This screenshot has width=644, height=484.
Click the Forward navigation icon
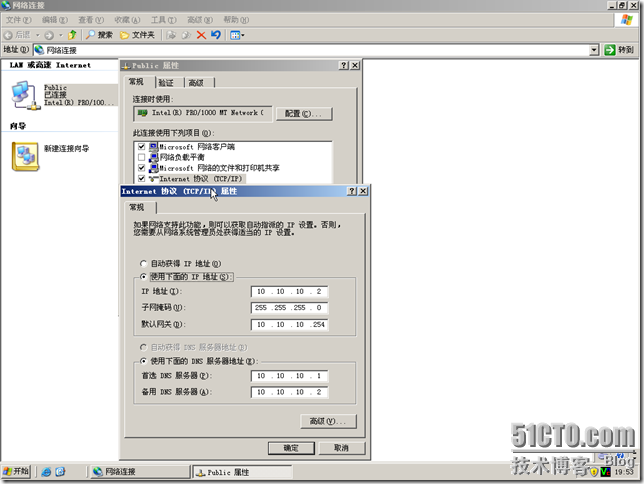point(49,35)
